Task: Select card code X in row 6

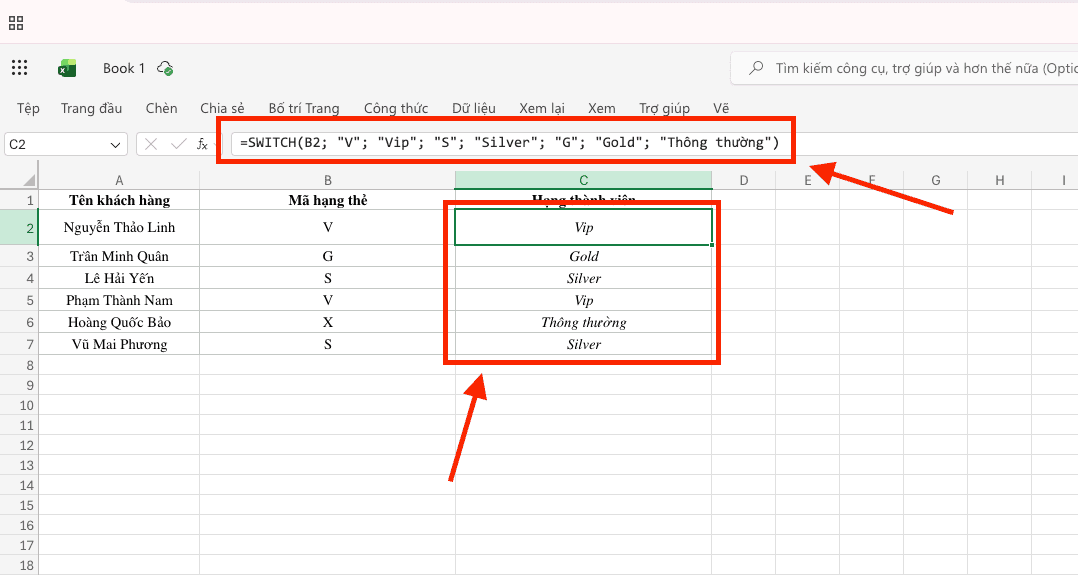Action: tap(327, 322)
